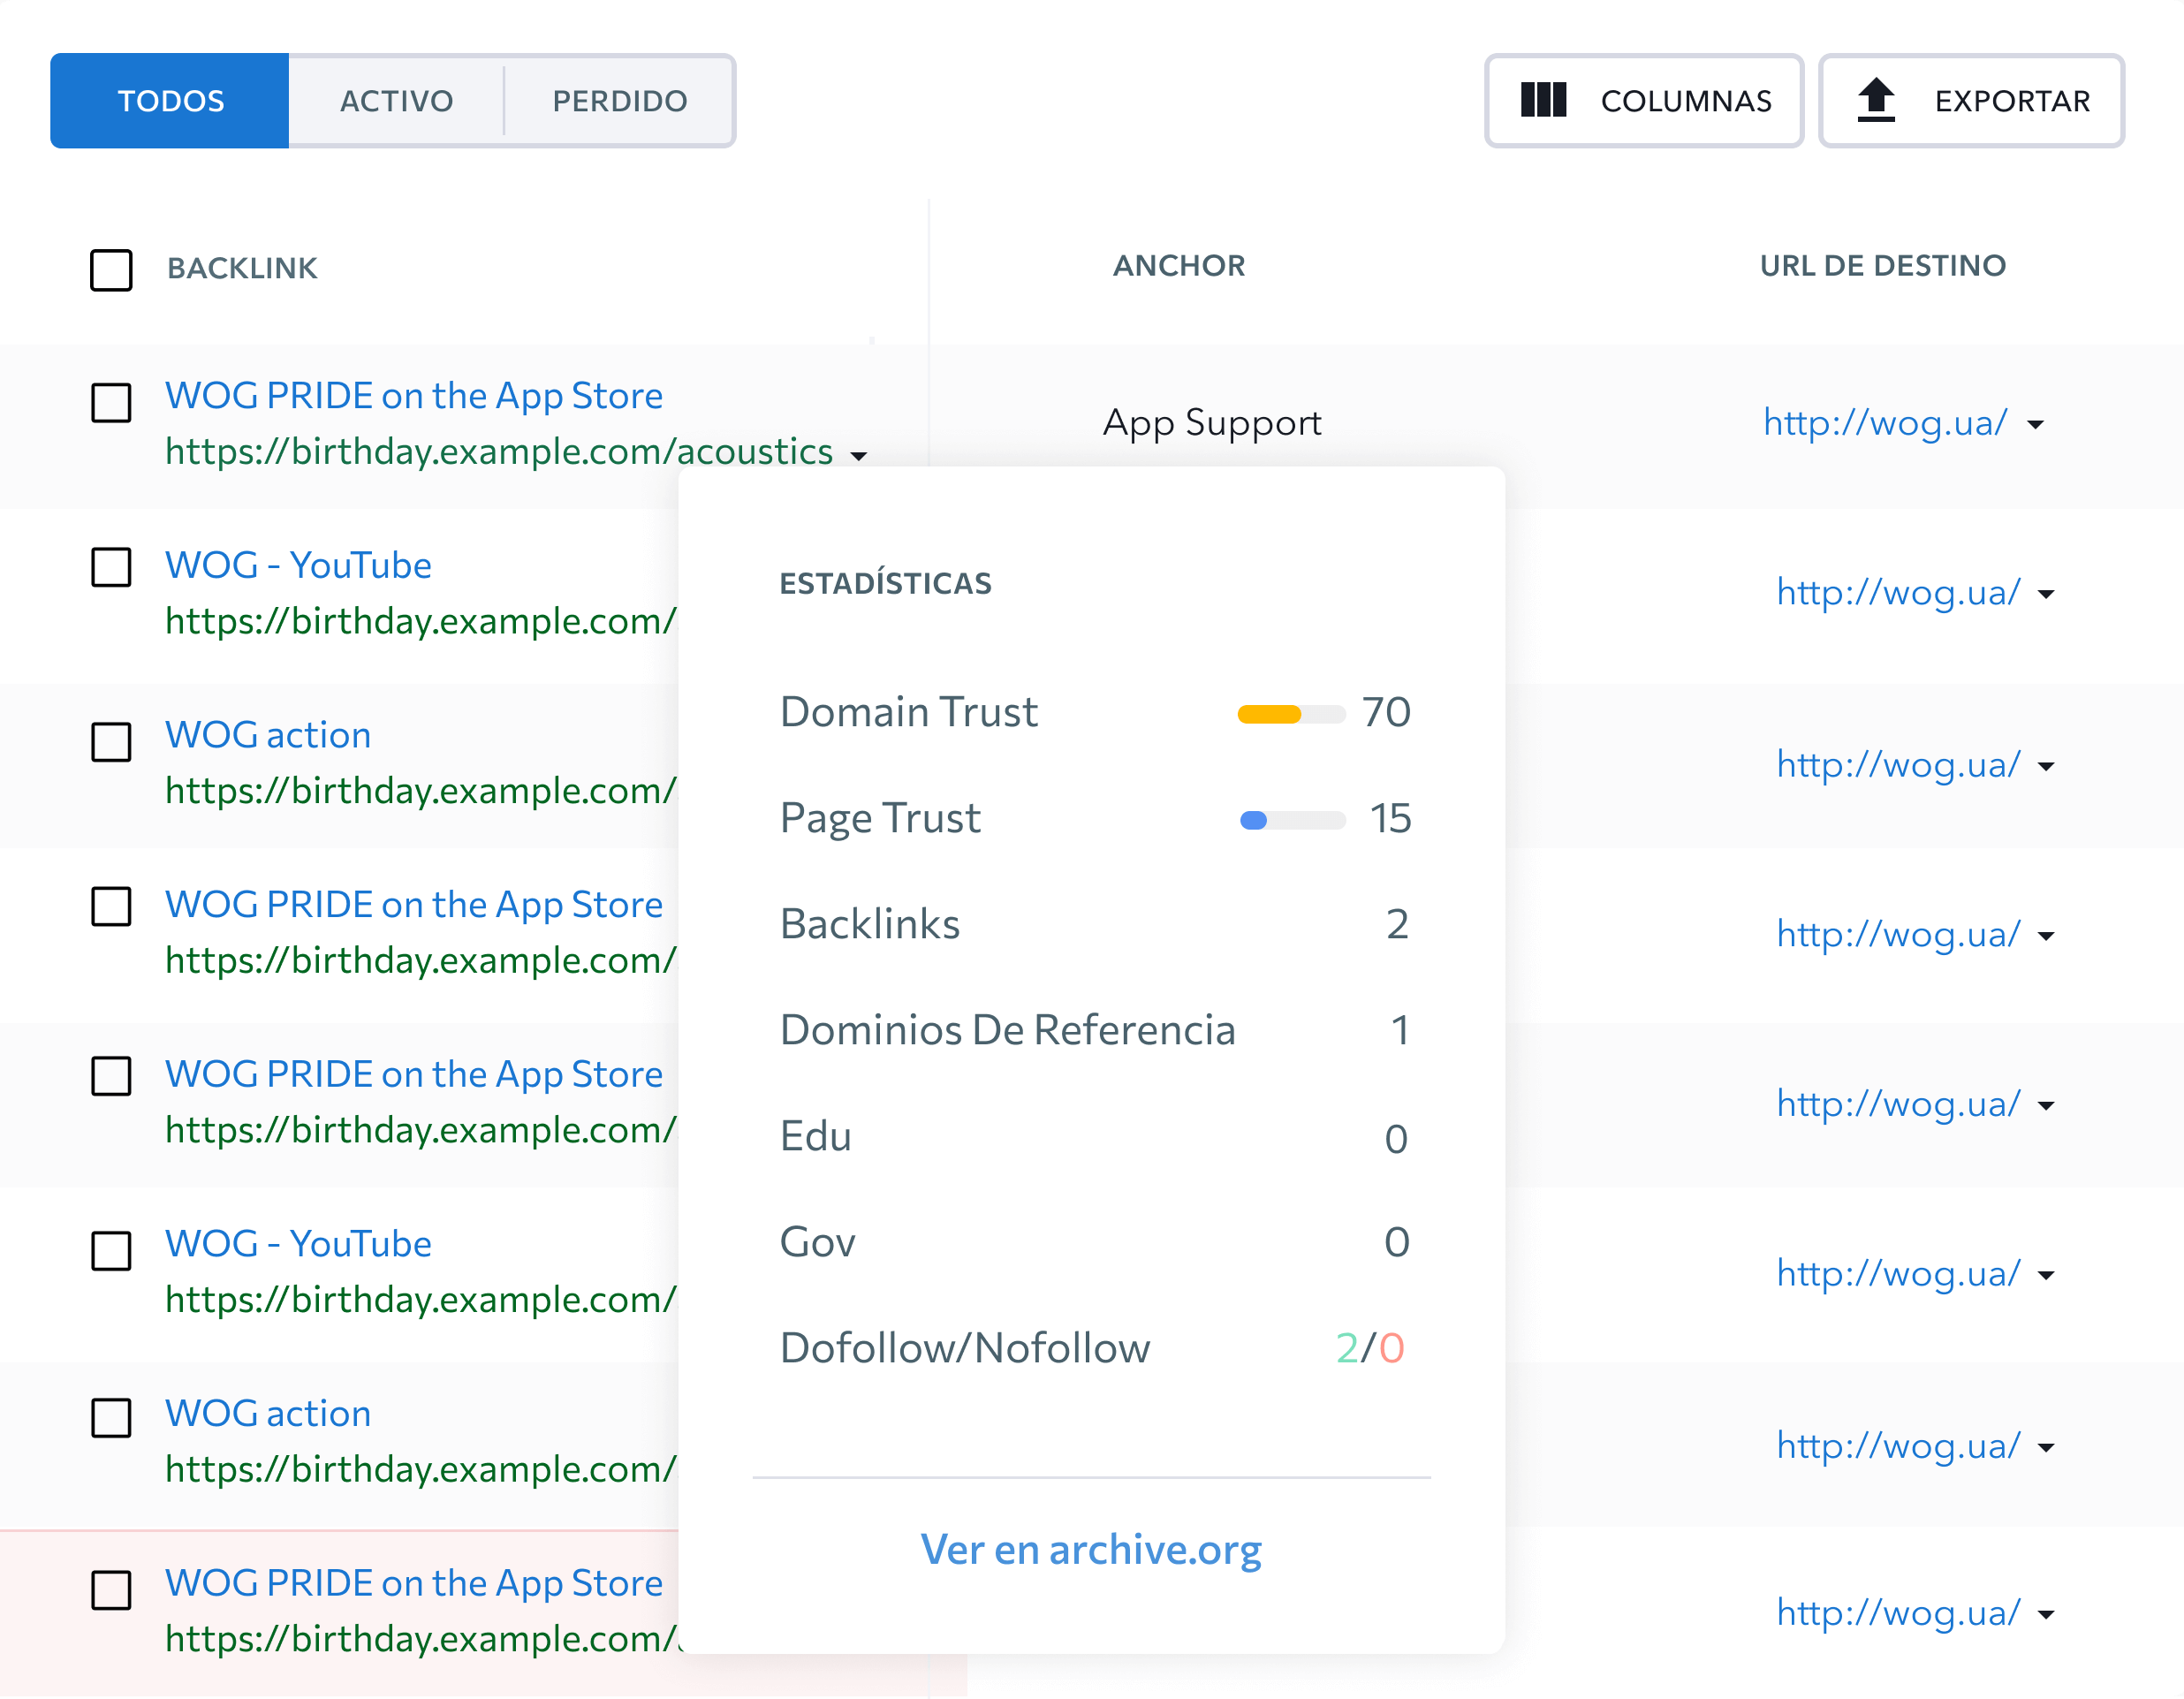The height and width of the screenshot is (1699, 2184).
Task: Check the box for the upper WOG action row
Action: pos(111,742)
